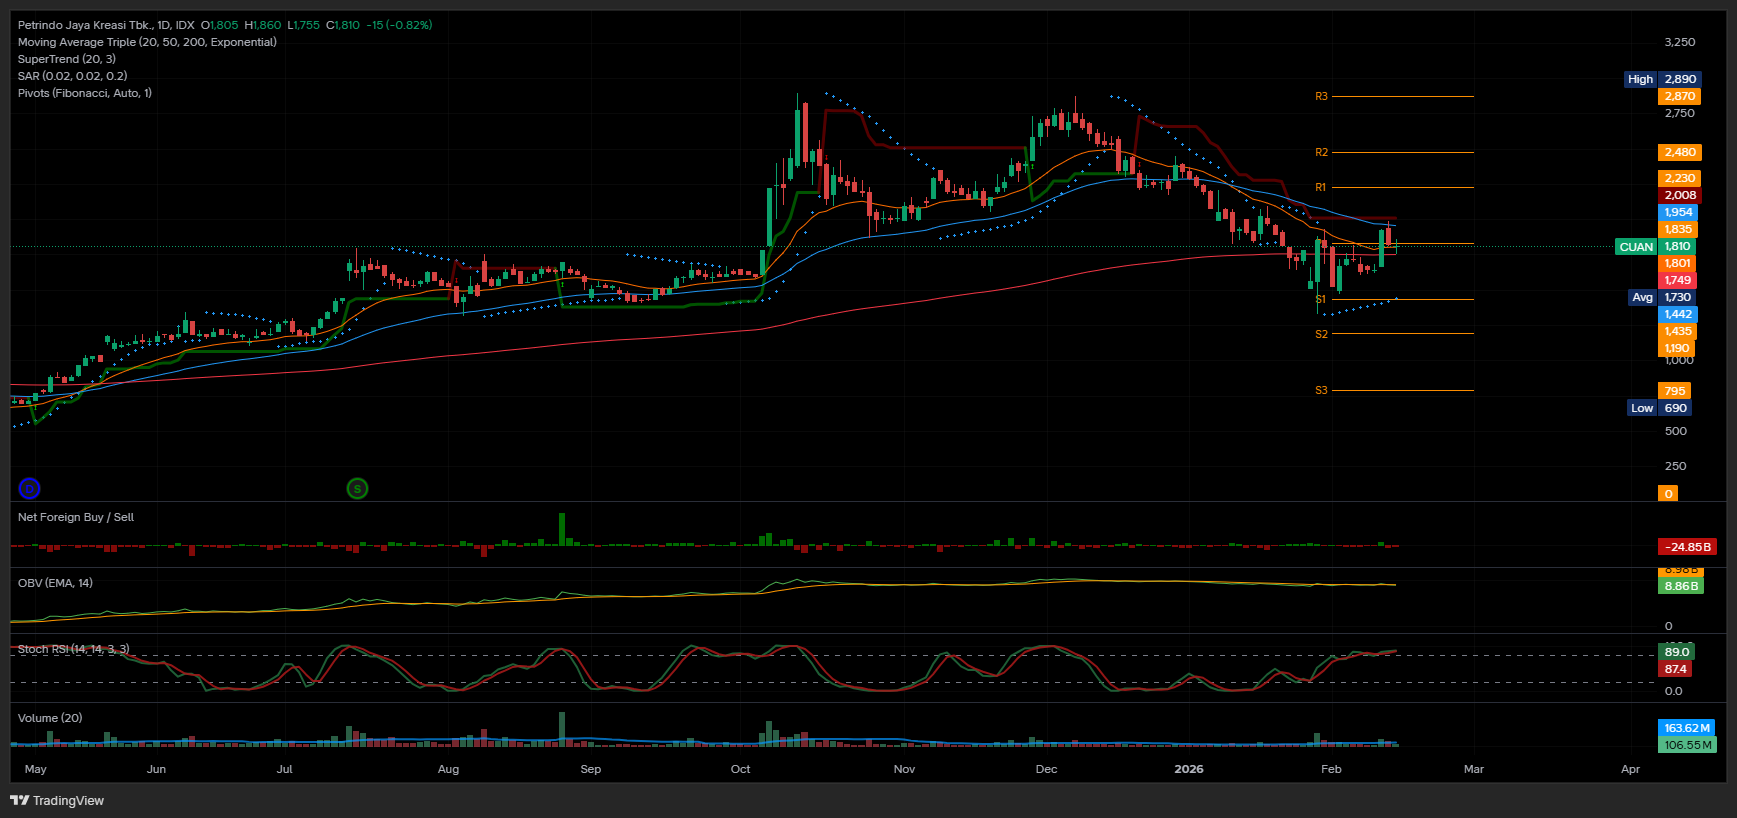The width and height of the screenshot is (1737, 818).
Task: Click the Low 690 price label
Action: 1660,408
